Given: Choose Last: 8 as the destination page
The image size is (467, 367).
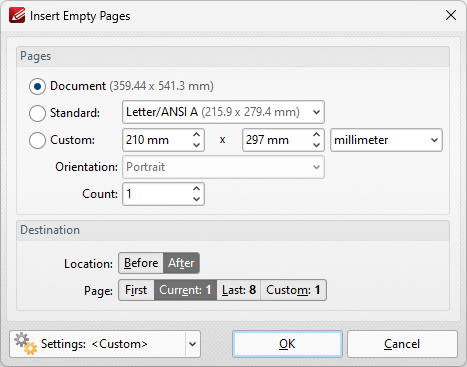Looking at the screenshot, I should pos(239,290).
